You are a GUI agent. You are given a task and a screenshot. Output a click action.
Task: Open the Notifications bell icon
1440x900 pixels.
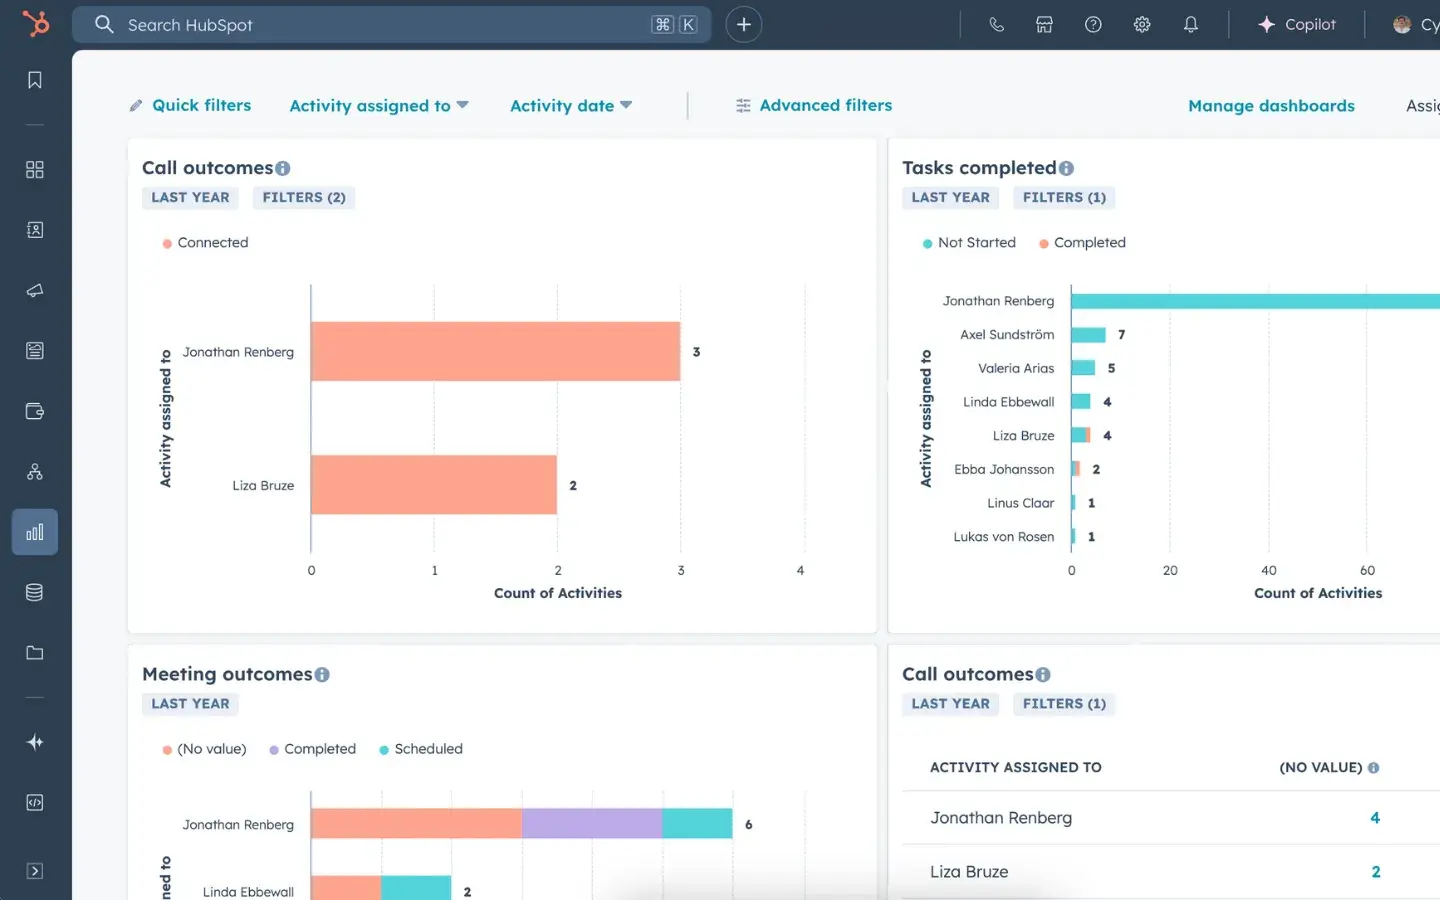point(1190,25)
